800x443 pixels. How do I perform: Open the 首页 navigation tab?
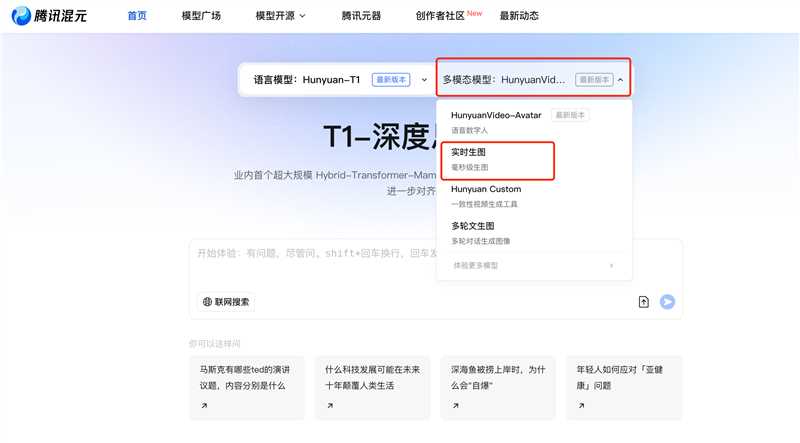137,16
